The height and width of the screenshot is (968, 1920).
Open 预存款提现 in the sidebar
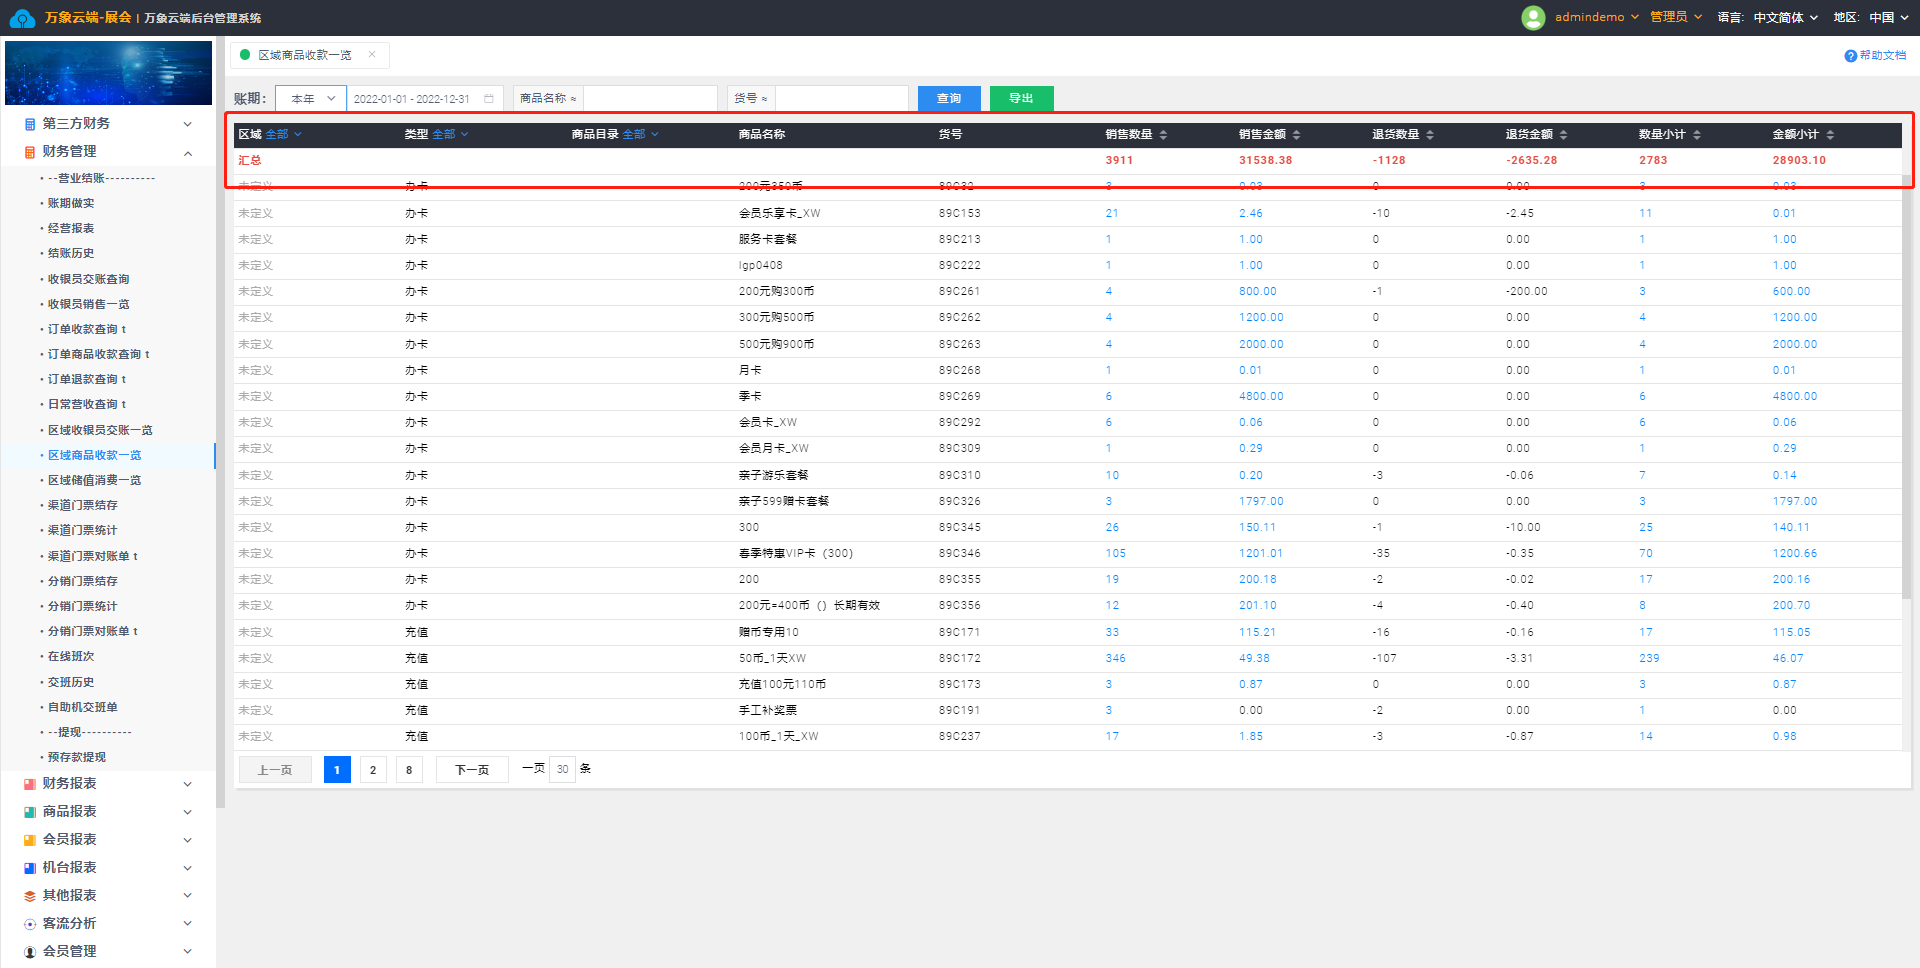point(77,757)
